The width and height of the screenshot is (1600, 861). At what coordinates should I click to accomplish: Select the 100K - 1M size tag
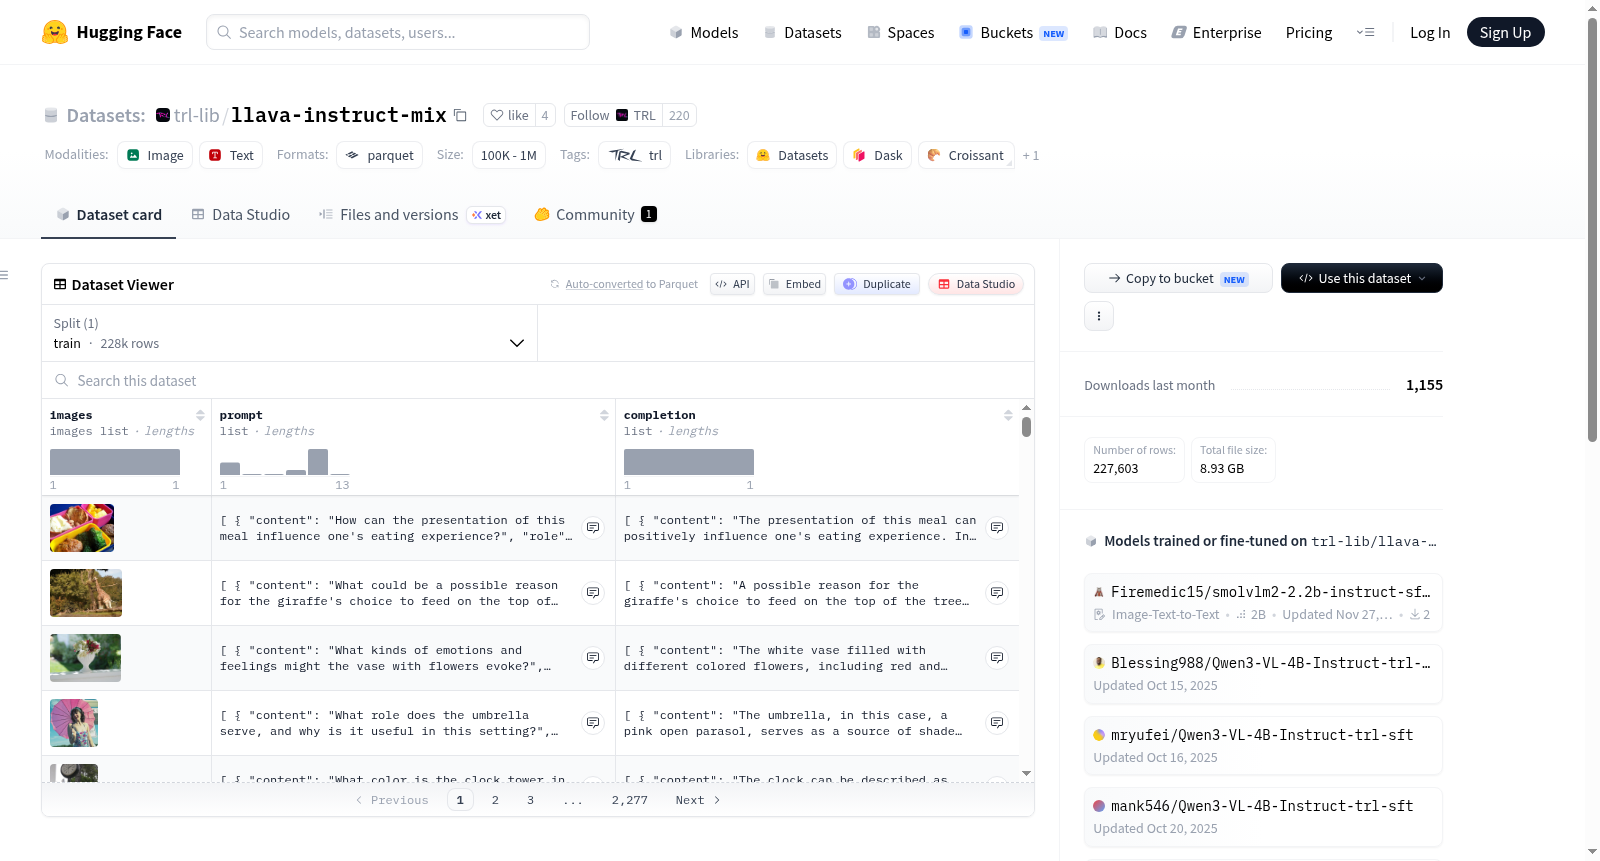coord(508,155)
